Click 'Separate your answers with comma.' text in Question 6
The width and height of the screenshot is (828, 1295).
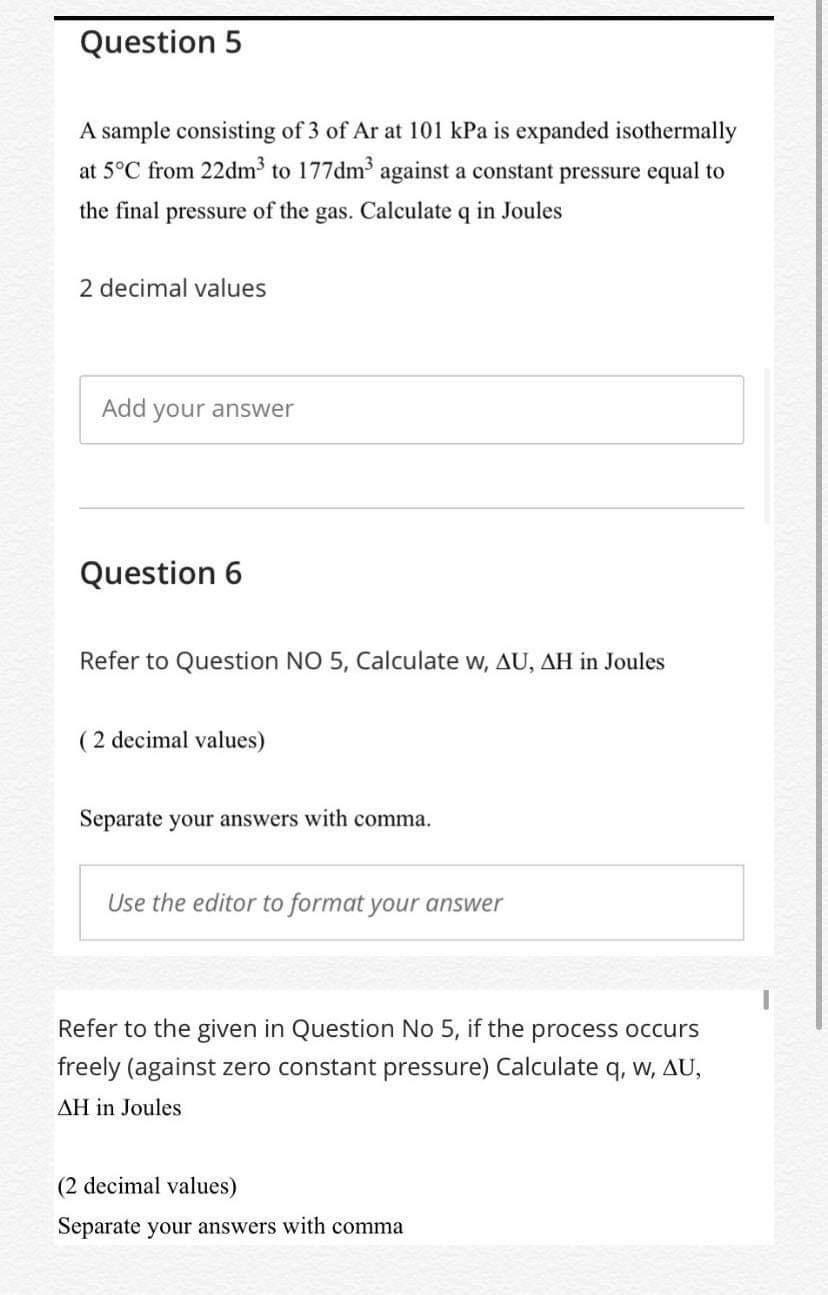(256, 818)
